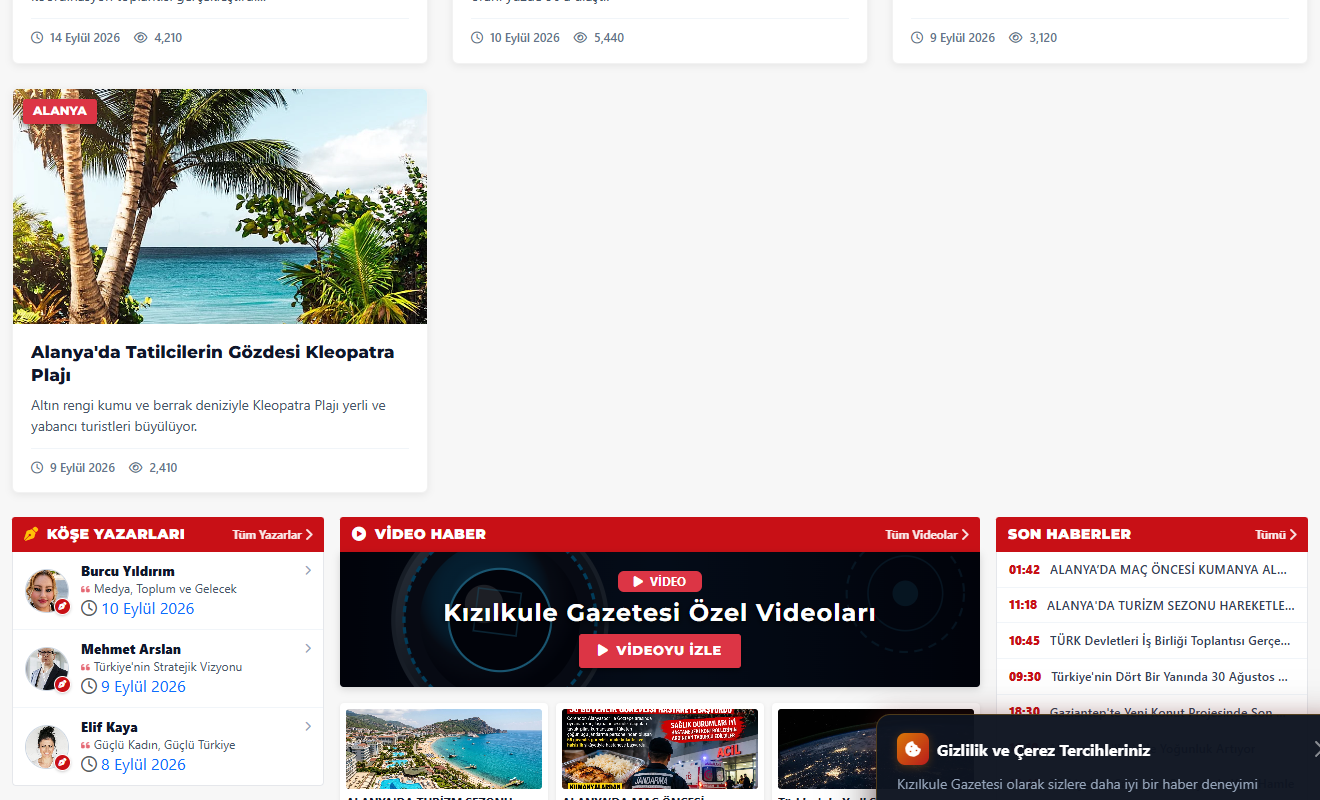Screen dimensions: 1320x800
Task: Open Burcu Yıldırım's avatar
Action: pyautogui.click(x=47, y=591)
